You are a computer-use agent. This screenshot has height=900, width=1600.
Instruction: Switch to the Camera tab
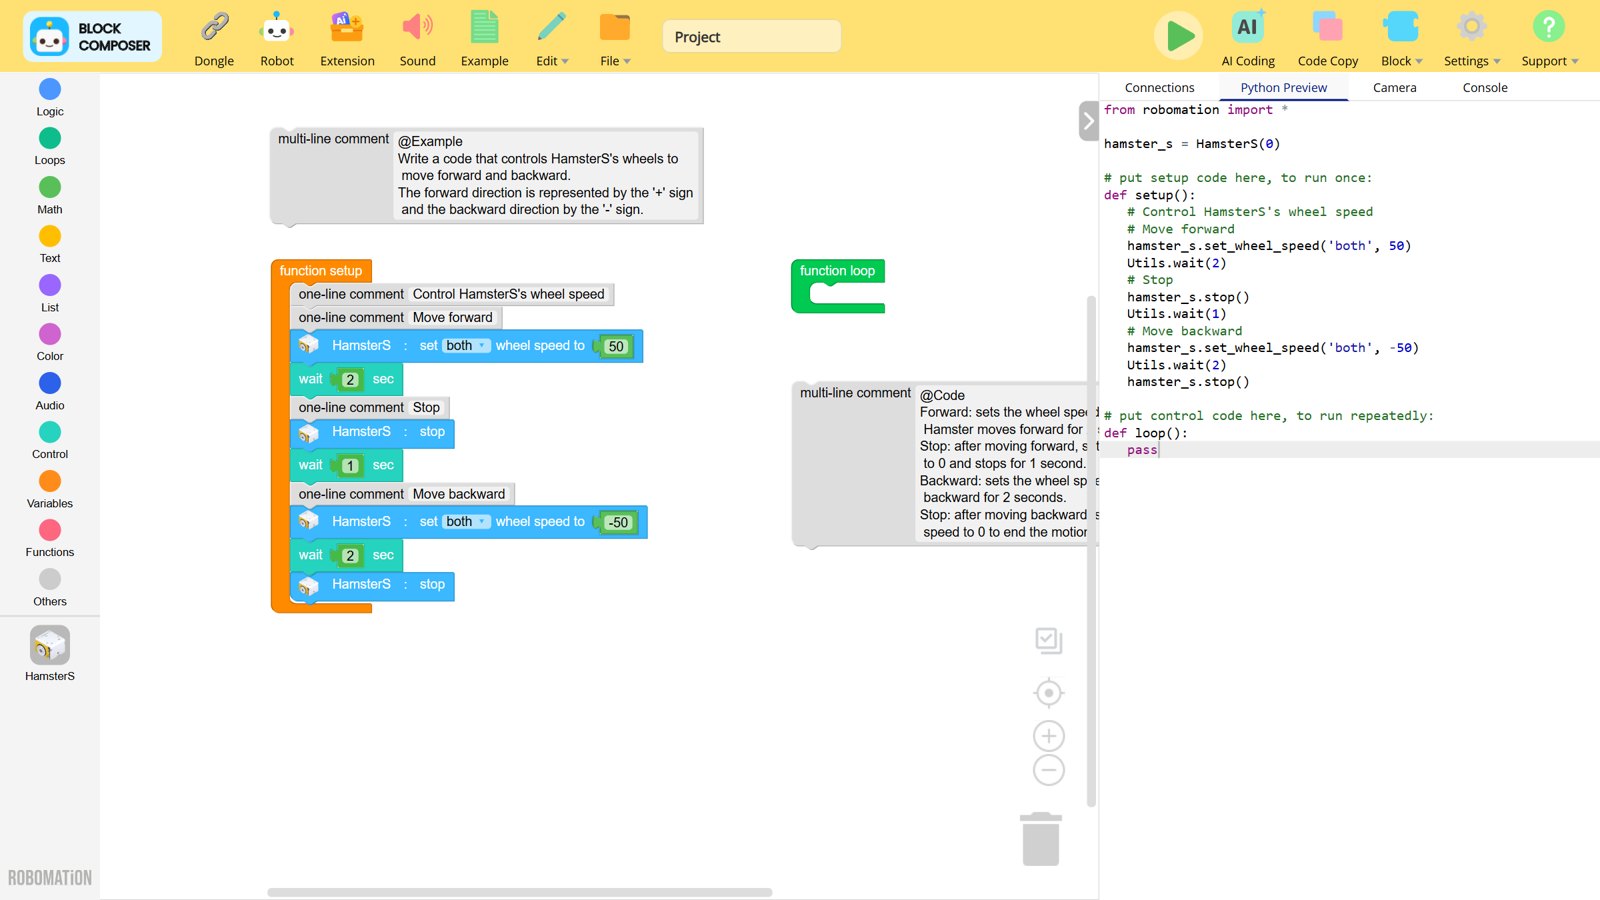click(1394, 88)
